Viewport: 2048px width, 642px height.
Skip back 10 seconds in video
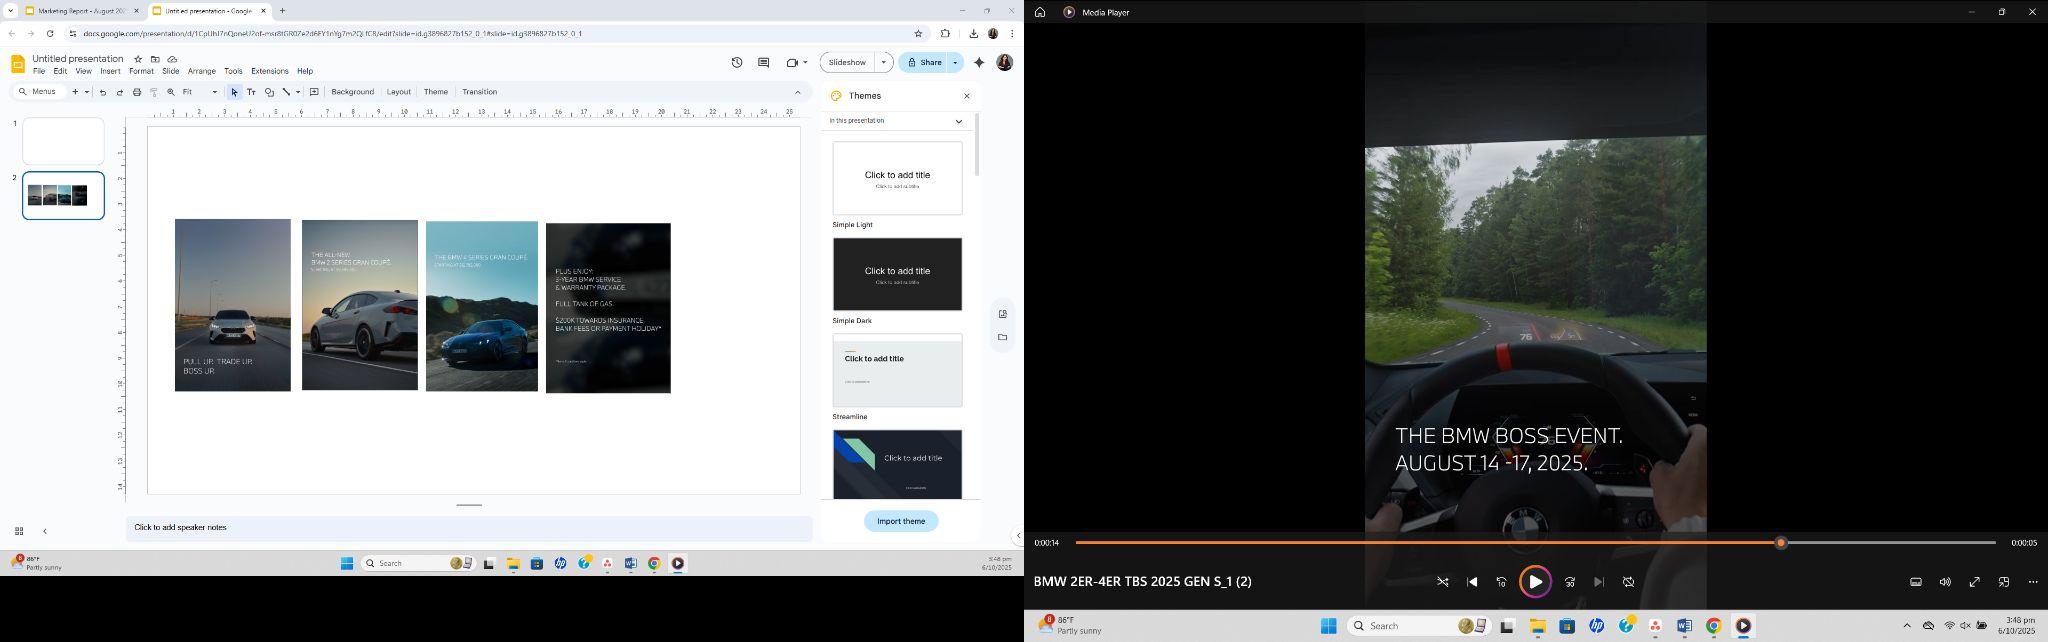[1501, 582]
